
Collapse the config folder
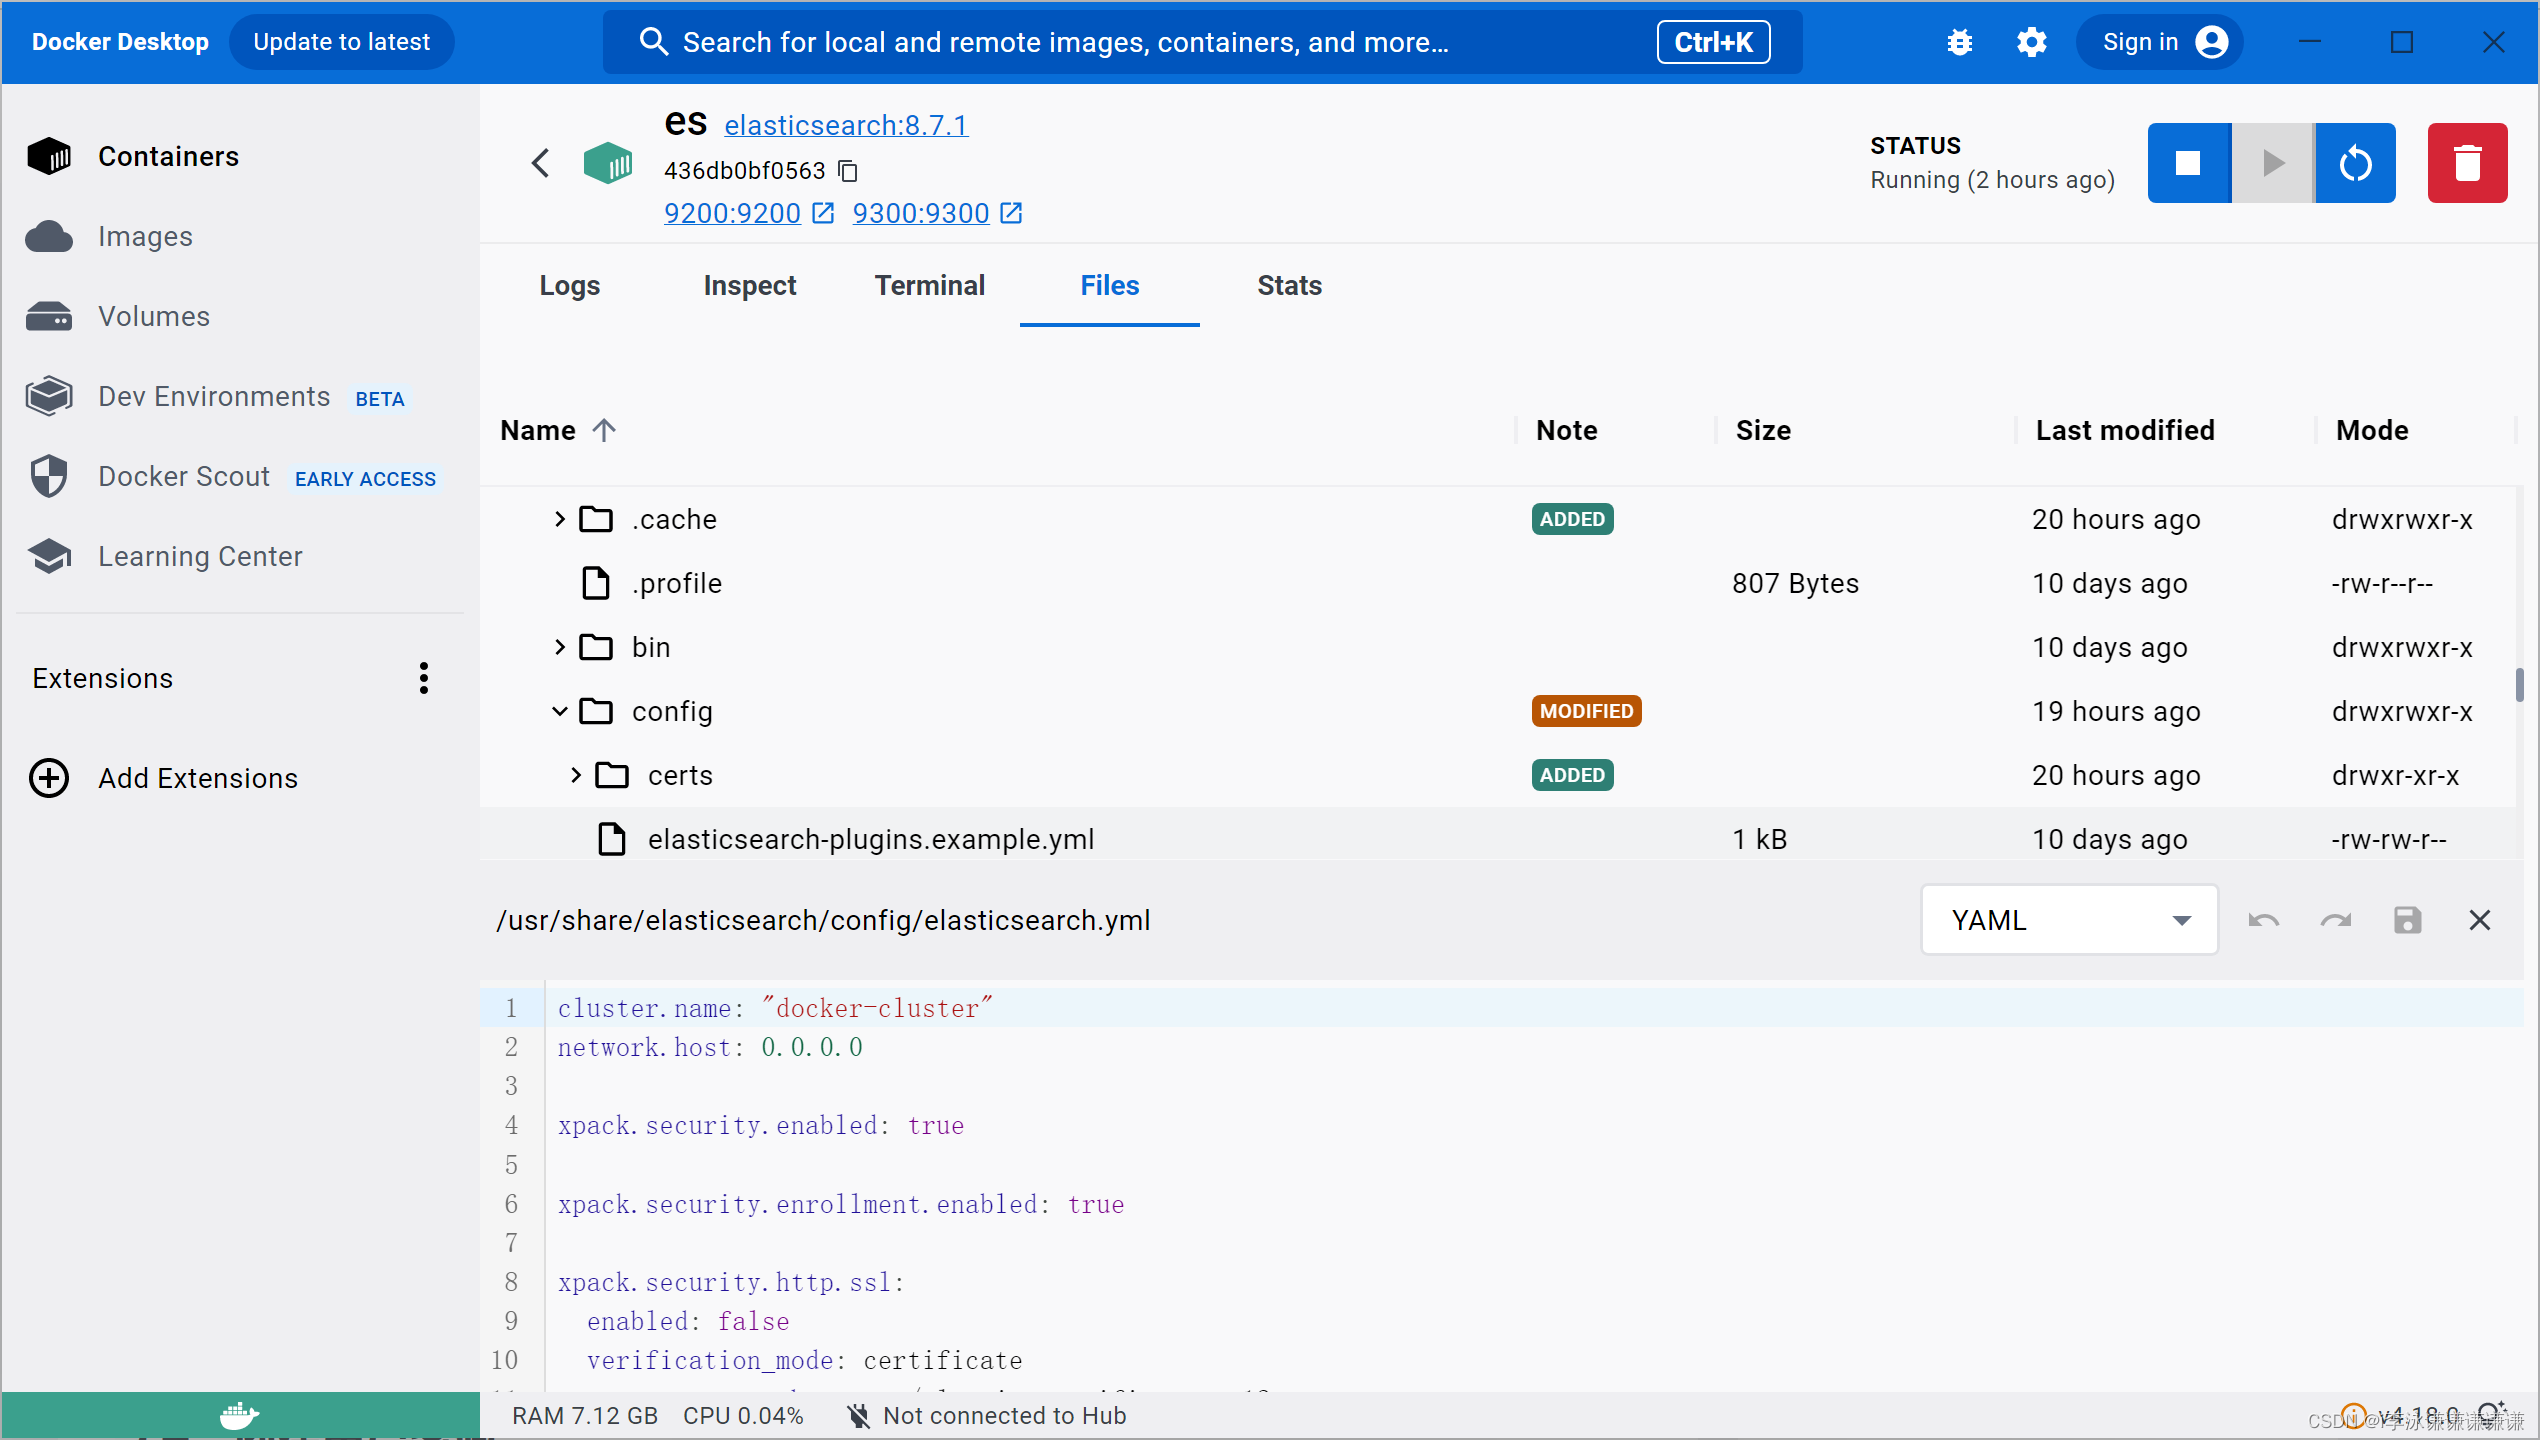pos(559,711)
